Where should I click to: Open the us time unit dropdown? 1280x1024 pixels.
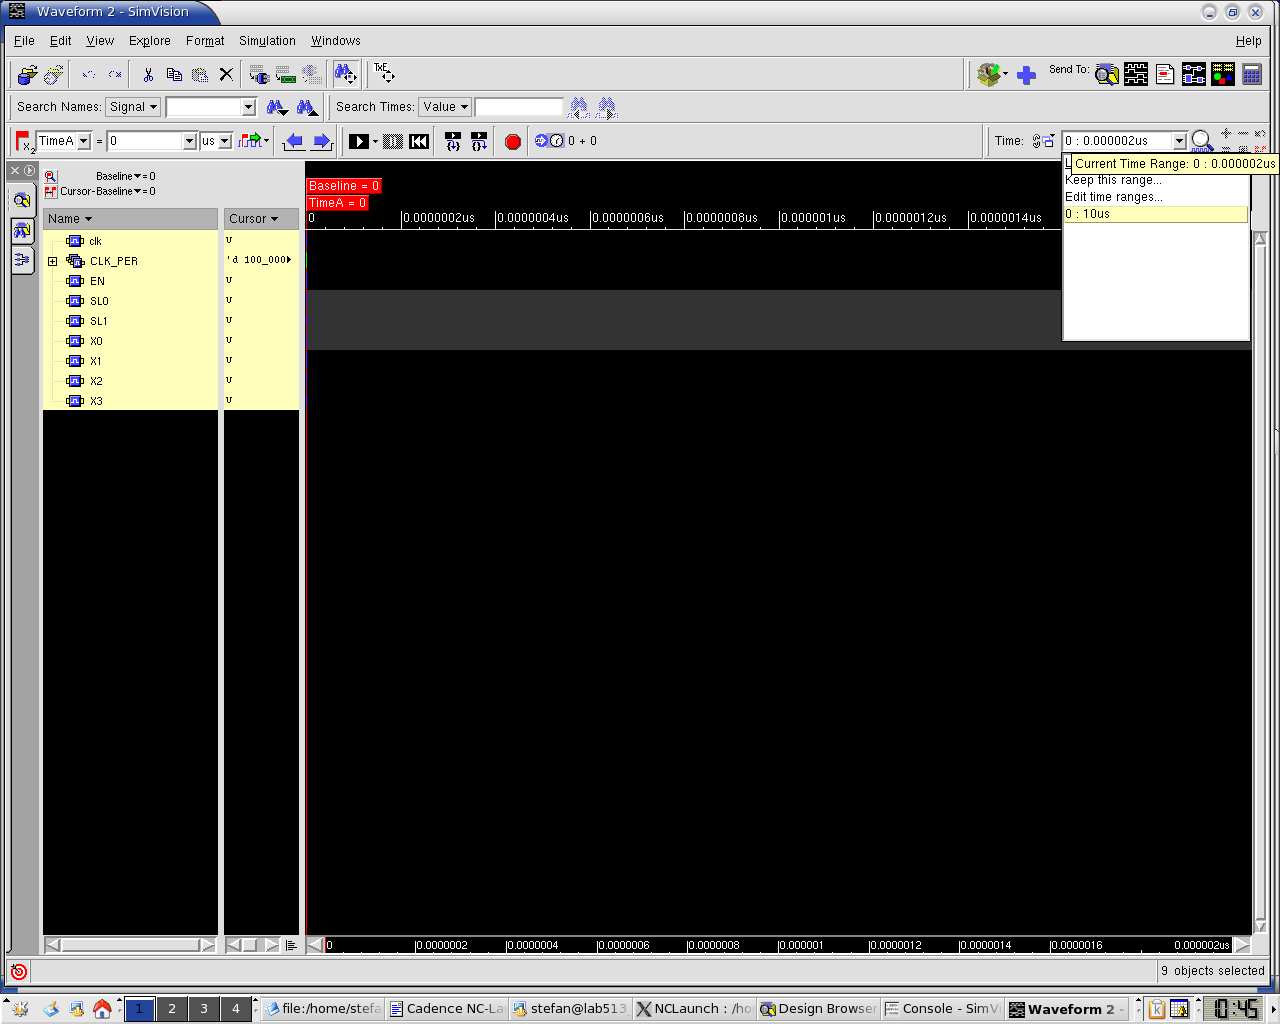click(x=225, y=141)
